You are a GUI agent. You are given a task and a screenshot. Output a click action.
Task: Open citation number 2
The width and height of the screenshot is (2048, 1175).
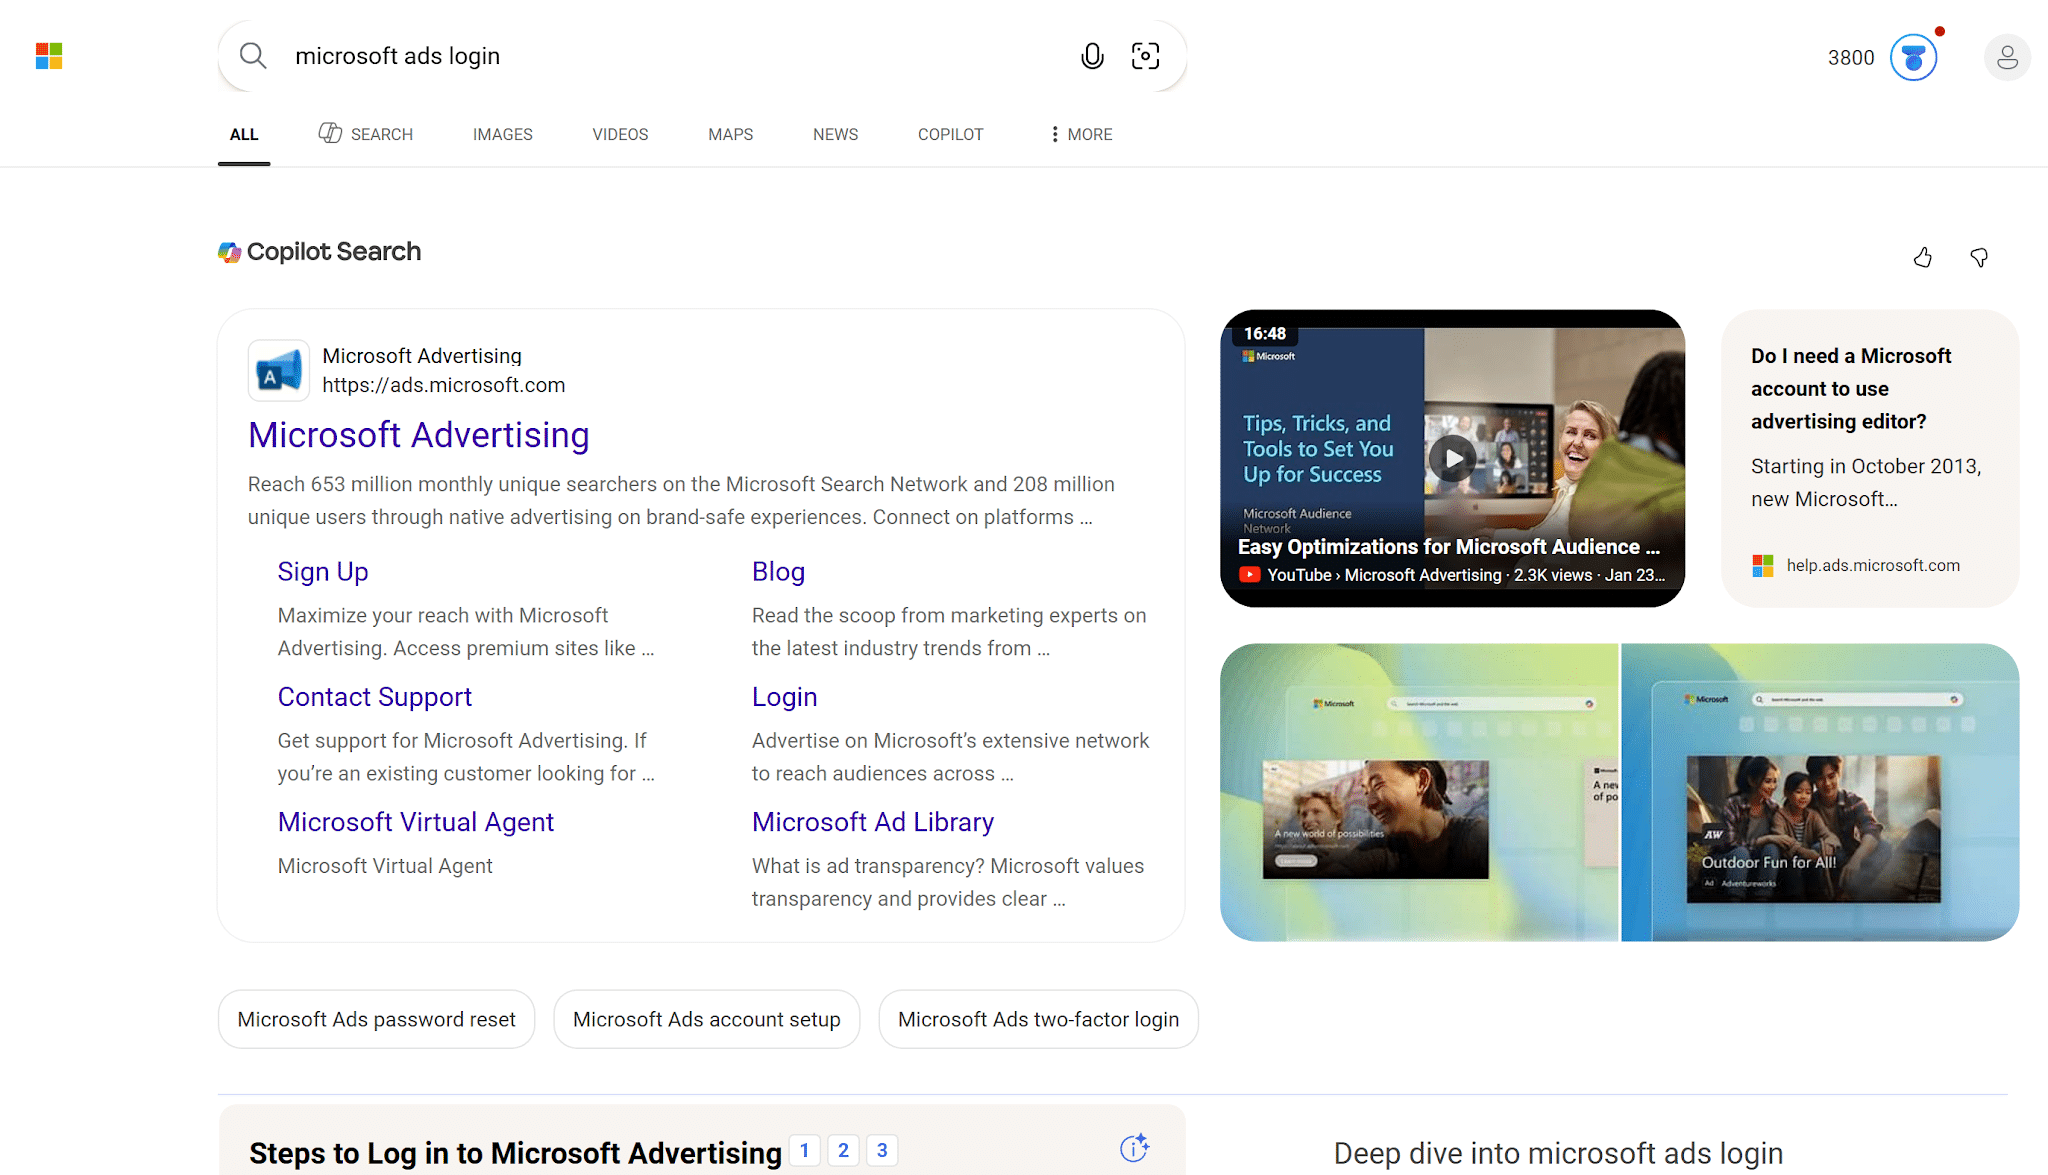[x=843, y=1150]
